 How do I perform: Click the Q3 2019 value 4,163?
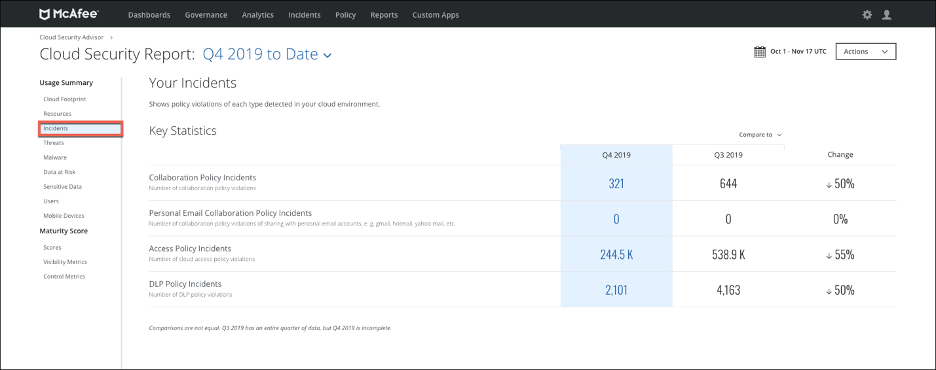click(728, 291)
